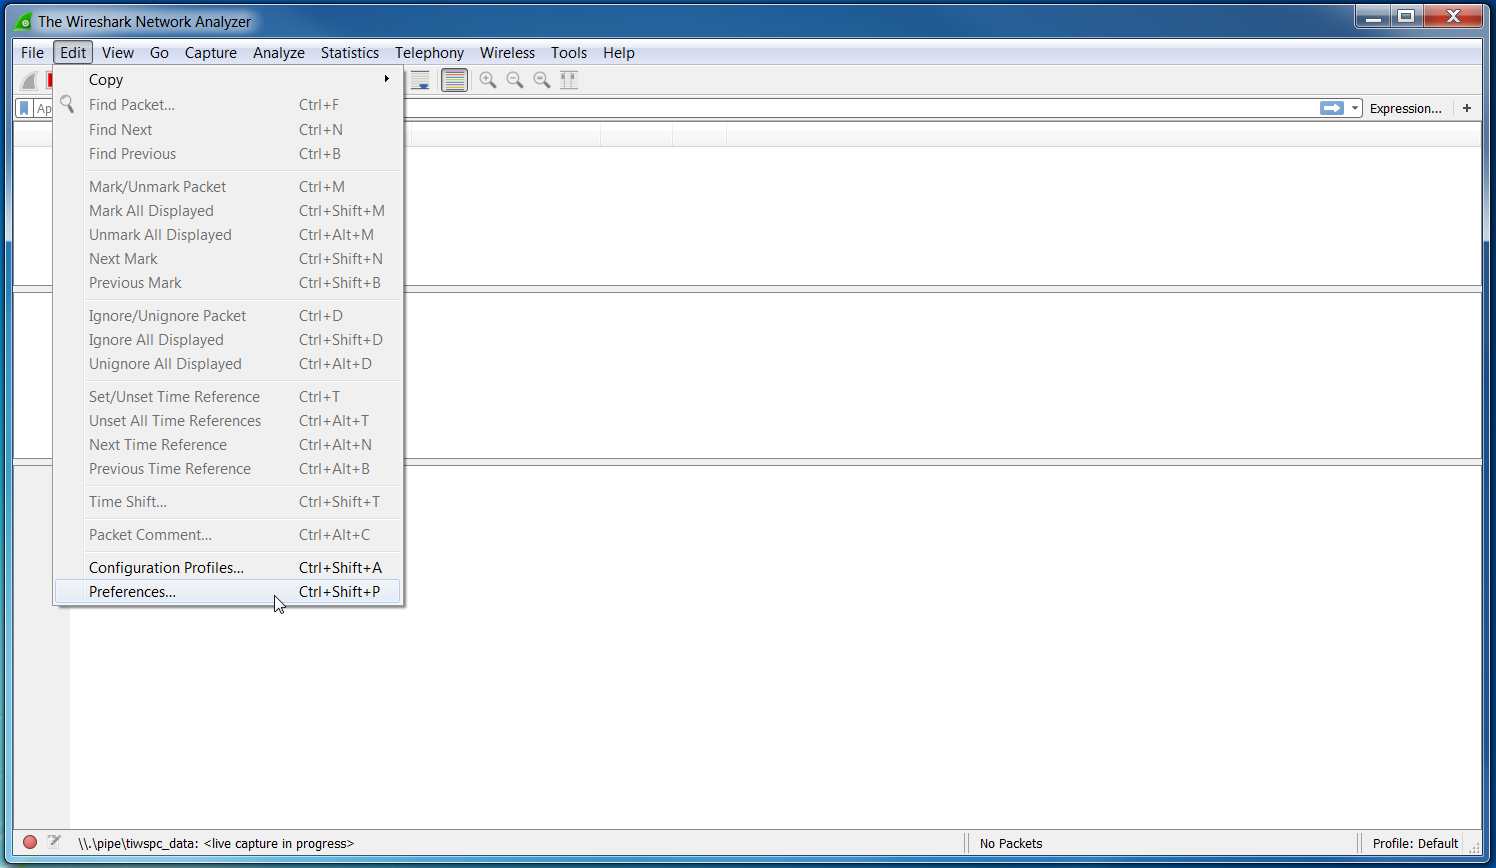Choose Mark All Displayed

coord(229,211)
